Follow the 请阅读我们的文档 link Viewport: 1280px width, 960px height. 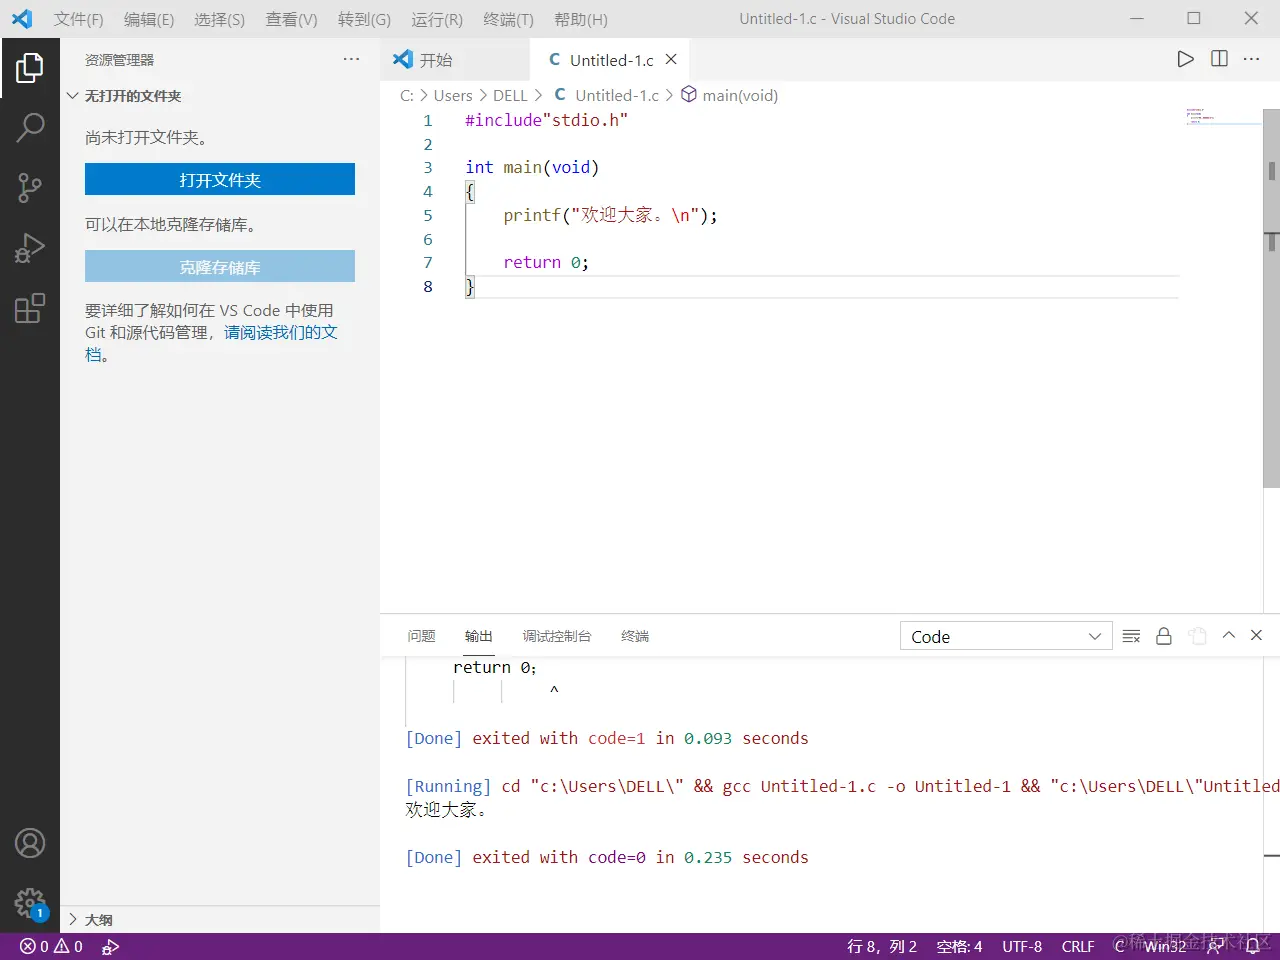click(x=281, y=332)
